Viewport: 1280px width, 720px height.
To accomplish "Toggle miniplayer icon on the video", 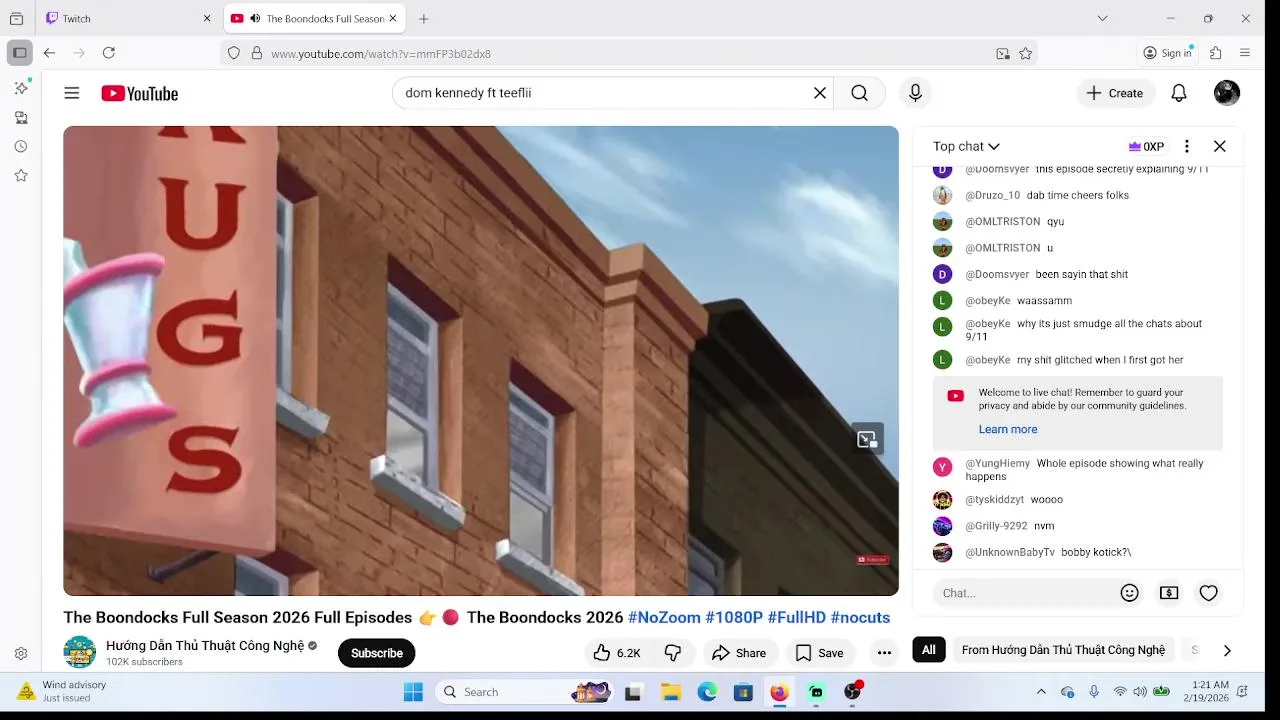I will (867, 439).
